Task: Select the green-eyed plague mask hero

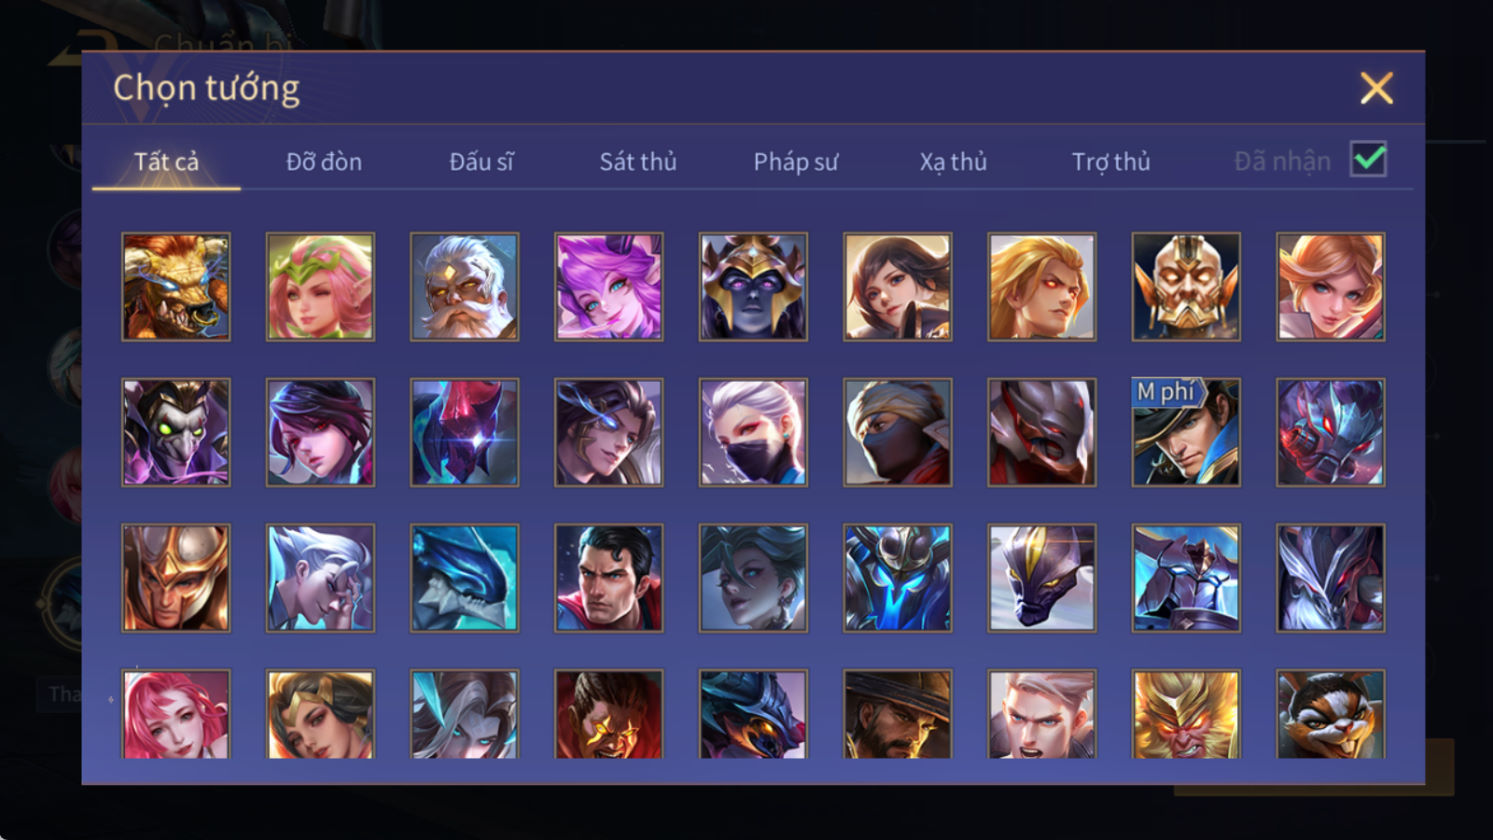Action: [176, 432]
